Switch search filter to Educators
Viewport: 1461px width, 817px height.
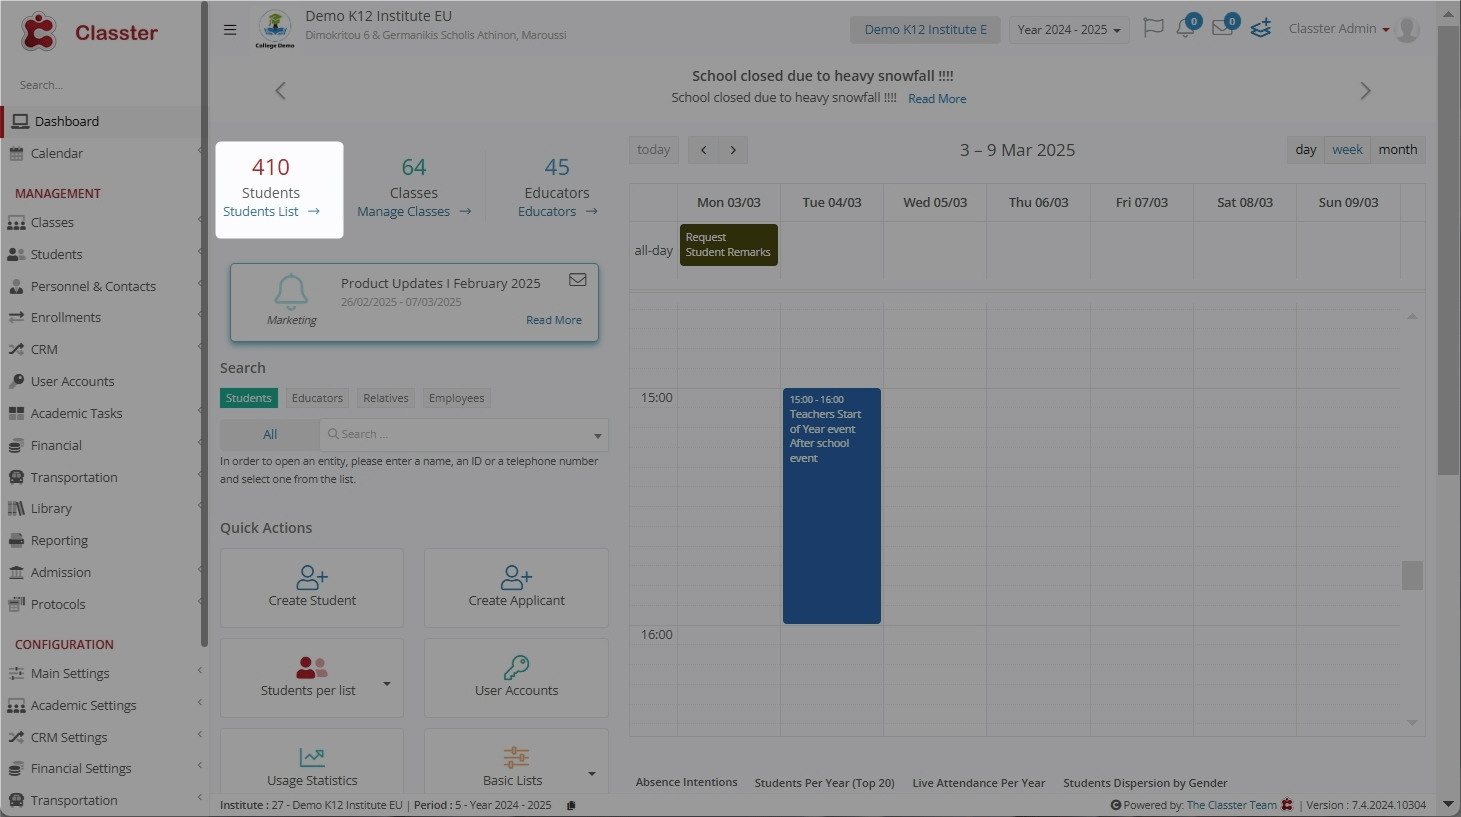pos(317,398)
